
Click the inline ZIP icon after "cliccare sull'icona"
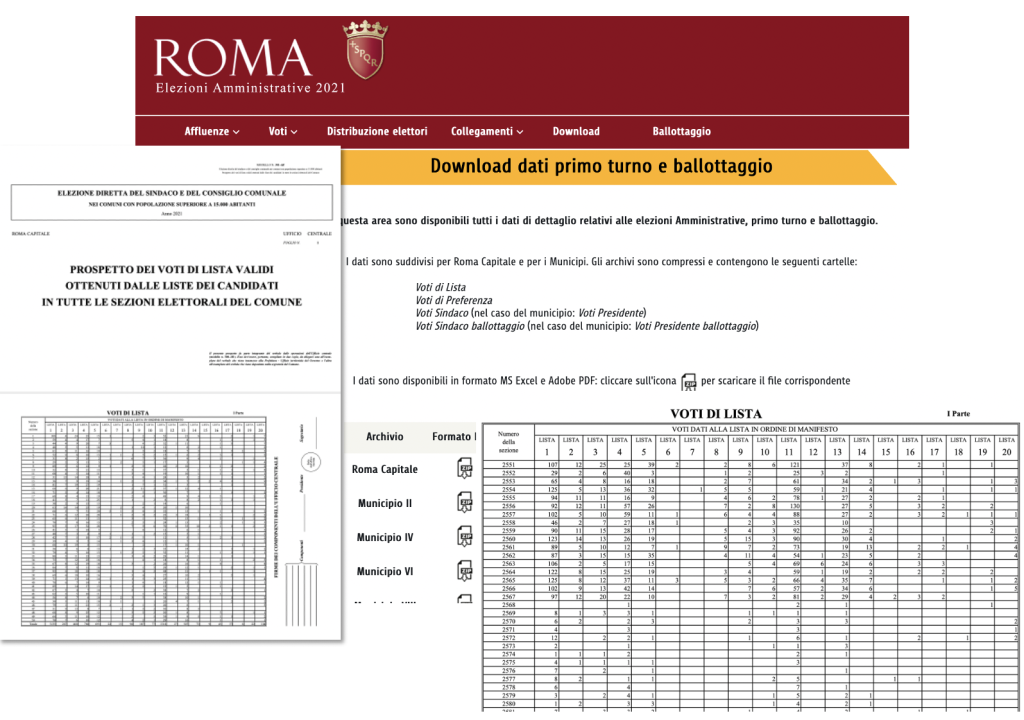point(688,382)
